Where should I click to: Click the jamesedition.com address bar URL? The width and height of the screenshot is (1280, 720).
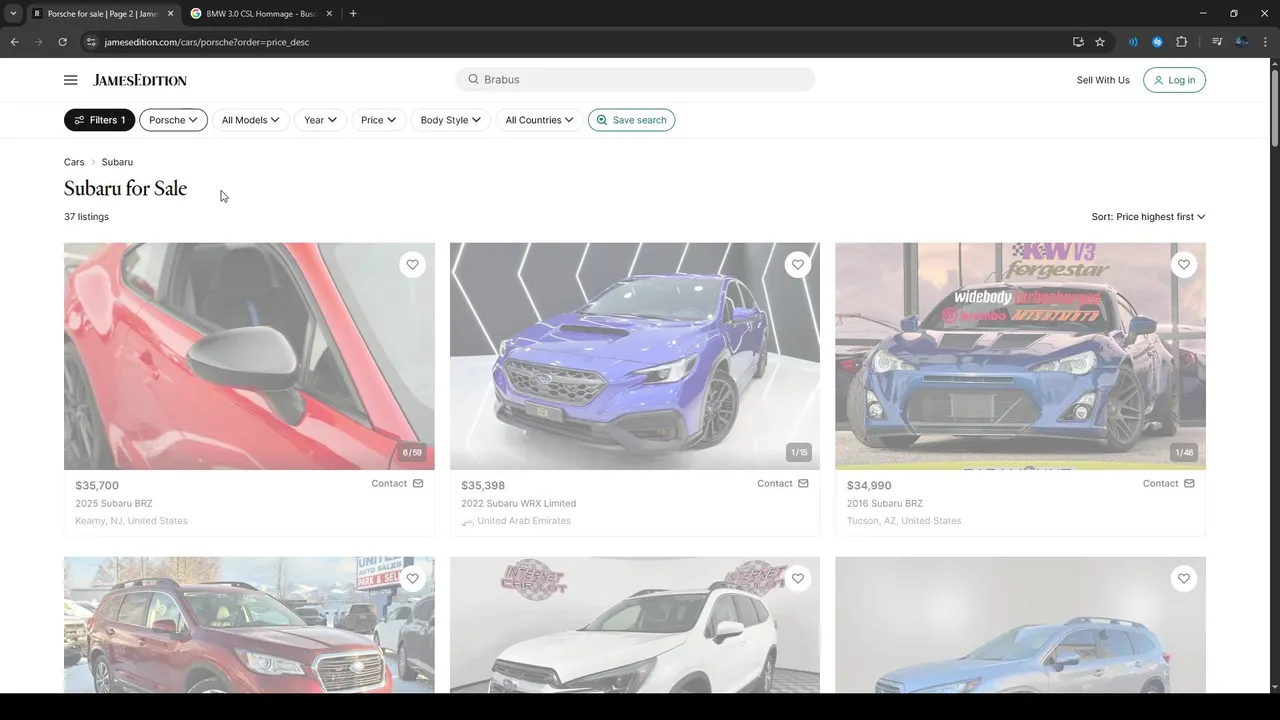pos(207,42)
